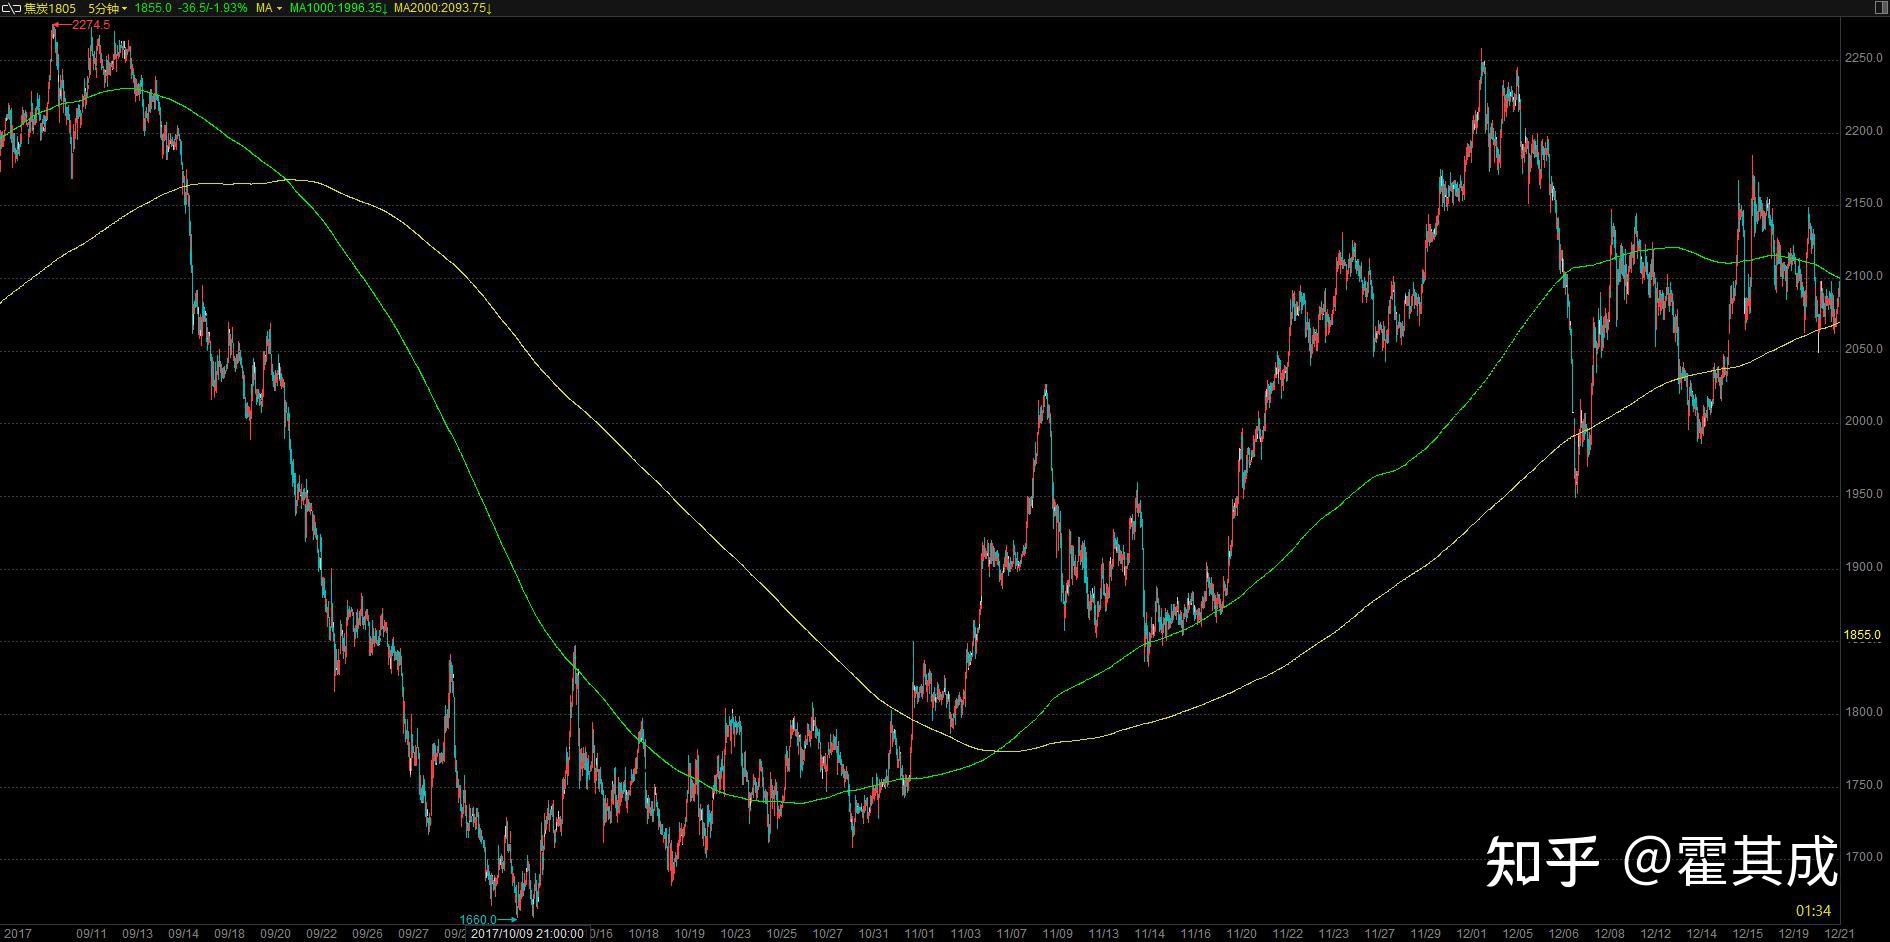This screenshot has height=942, width=1890.
Task: Click the 2274.5 high price marker
Action: pyautogui.click(x=90, y=25)
